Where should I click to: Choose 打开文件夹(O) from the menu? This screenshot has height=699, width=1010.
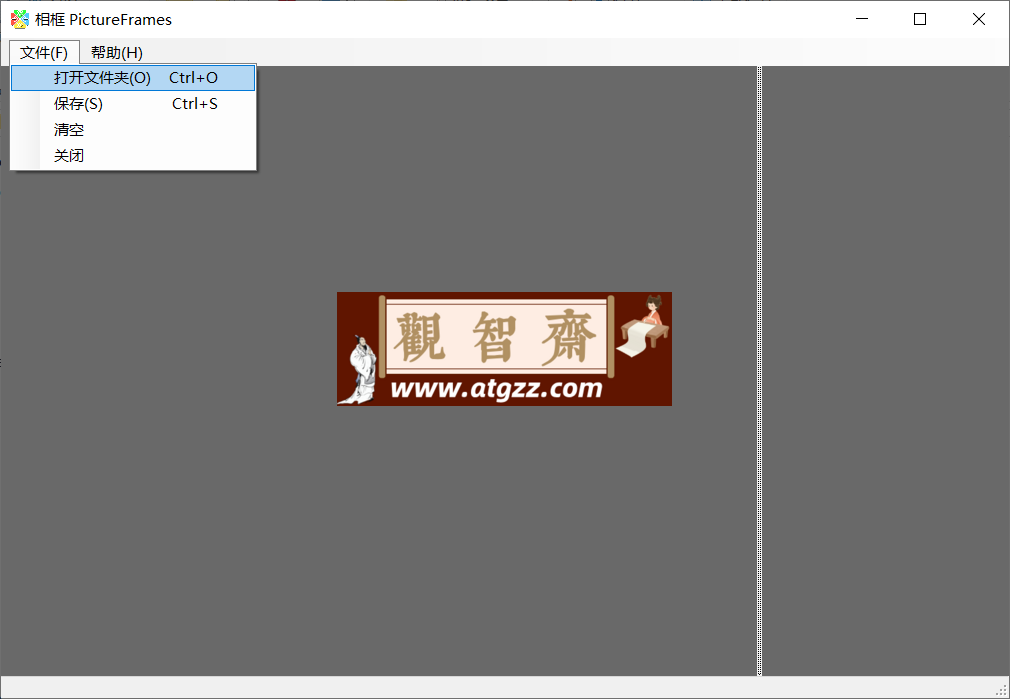click(x=133, y=78)
